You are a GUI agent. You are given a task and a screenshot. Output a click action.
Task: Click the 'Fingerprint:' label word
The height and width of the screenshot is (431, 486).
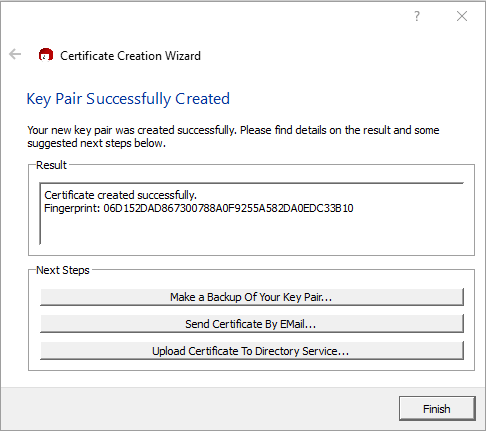pyautogui.click(x=72, y=208)
